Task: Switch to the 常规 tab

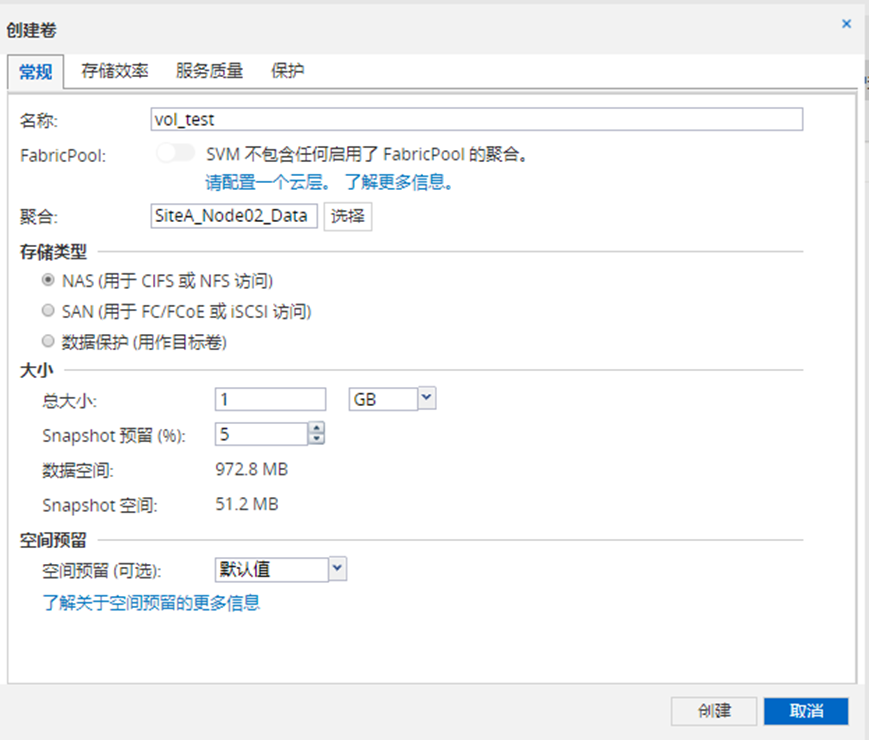Action: point(35,71)
